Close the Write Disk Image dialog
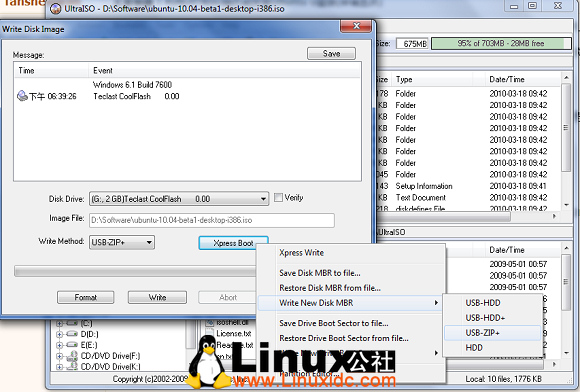Screen dimensions: 580x392 tap(356, 26)
